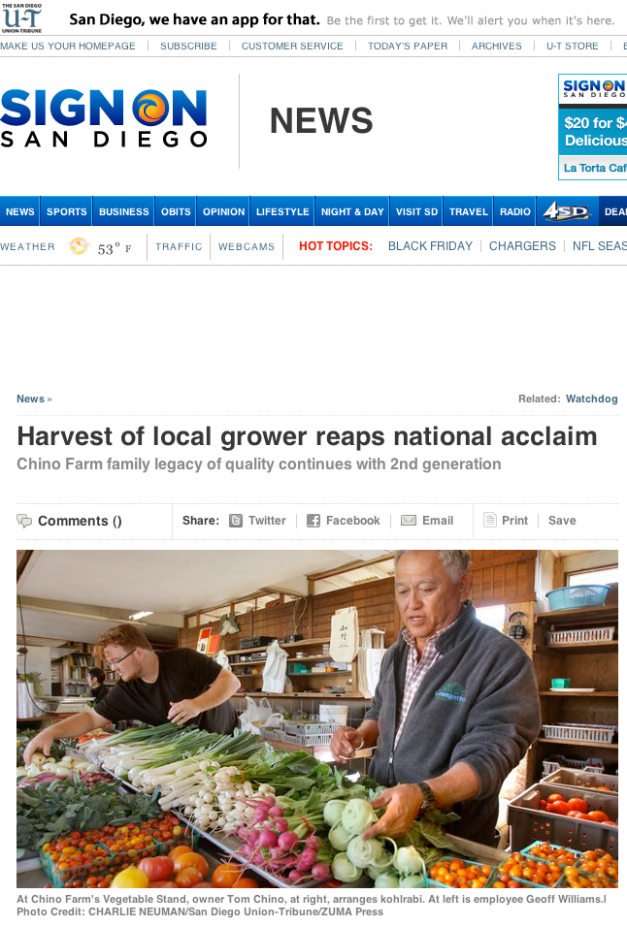Share article via Facebook icon
627x926 pixels.
[x=314, y=520]
